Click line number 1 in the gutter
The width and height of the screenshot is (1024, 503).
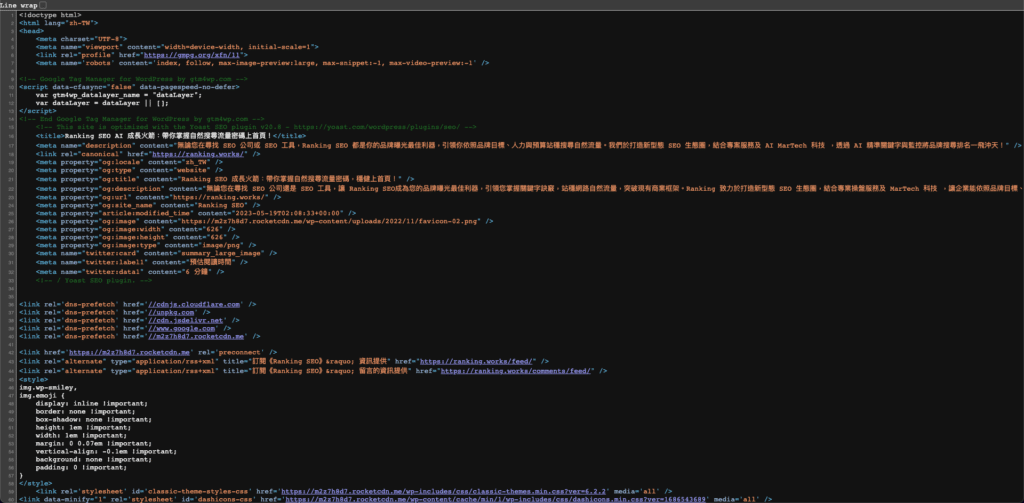pyautogui.click(x=8, y=16)
